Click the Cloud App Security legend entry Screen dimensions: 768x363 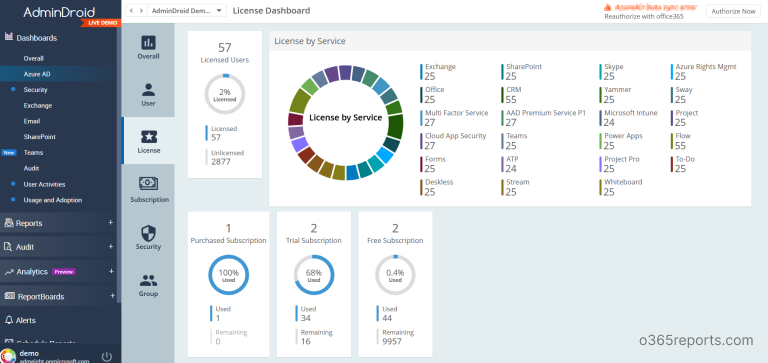coord(453,141)
